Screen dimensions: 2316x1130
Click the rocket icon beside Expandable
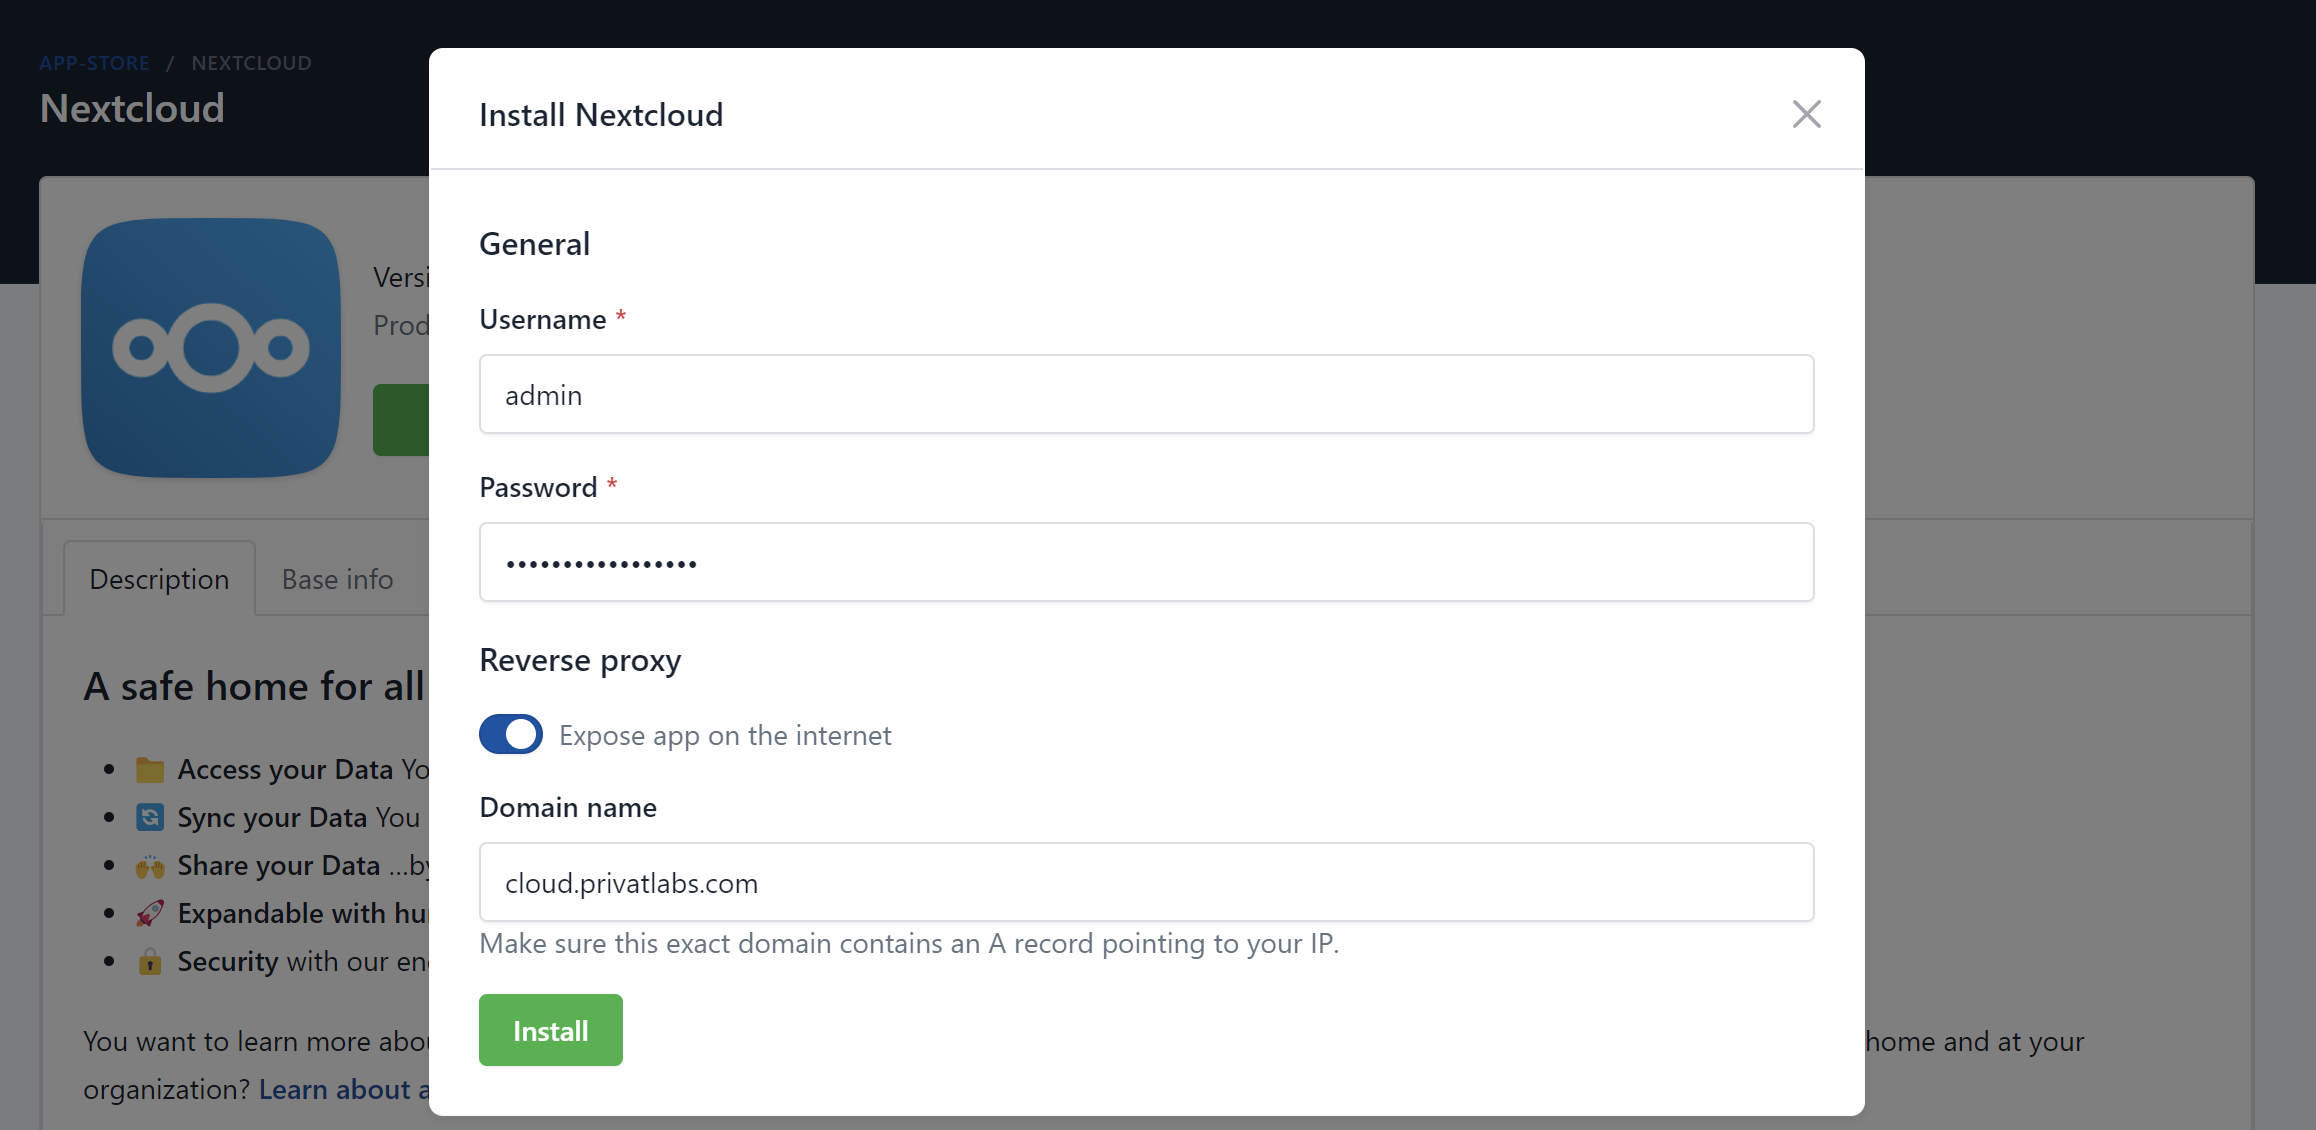[x=150, y=913]
